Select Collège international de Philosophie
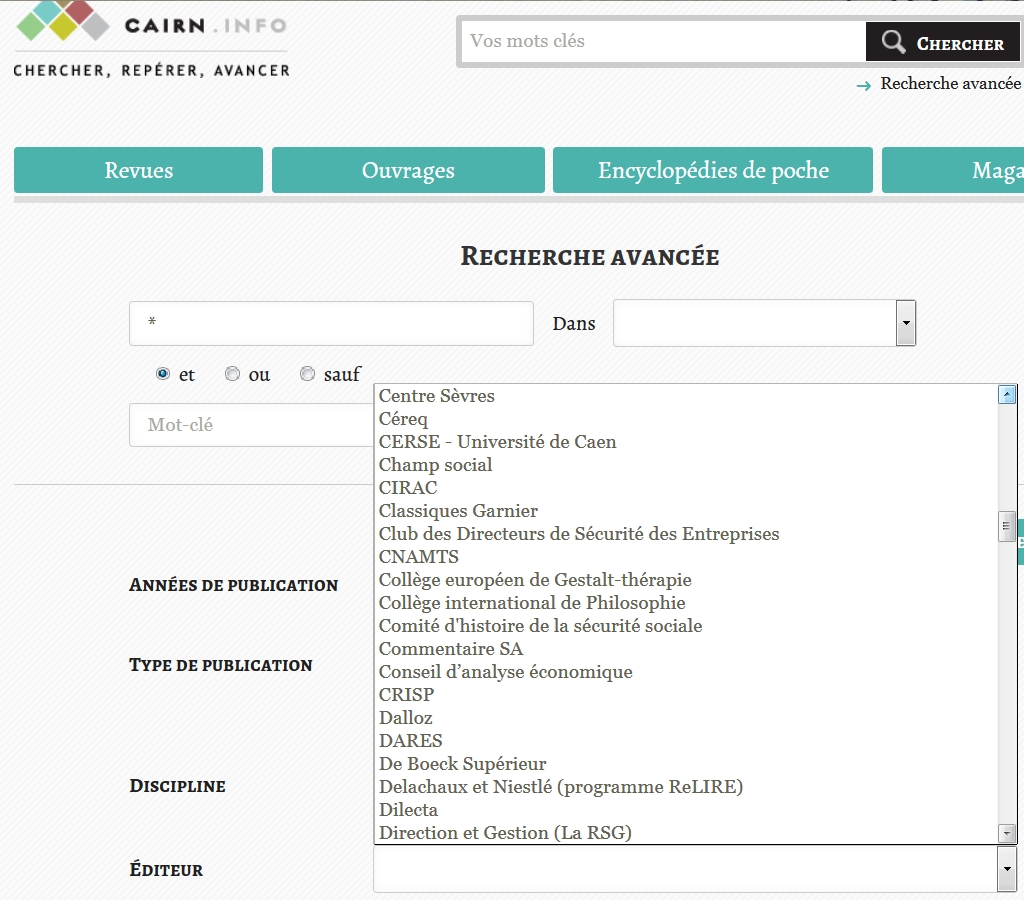The width and height of the screenshot is (1024, 900). pyautogui.click(x=686, y=602)
